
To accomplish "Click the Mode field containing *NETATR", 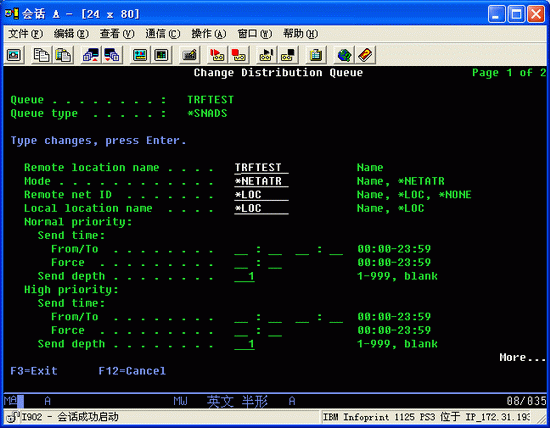I will pos(261,181).
